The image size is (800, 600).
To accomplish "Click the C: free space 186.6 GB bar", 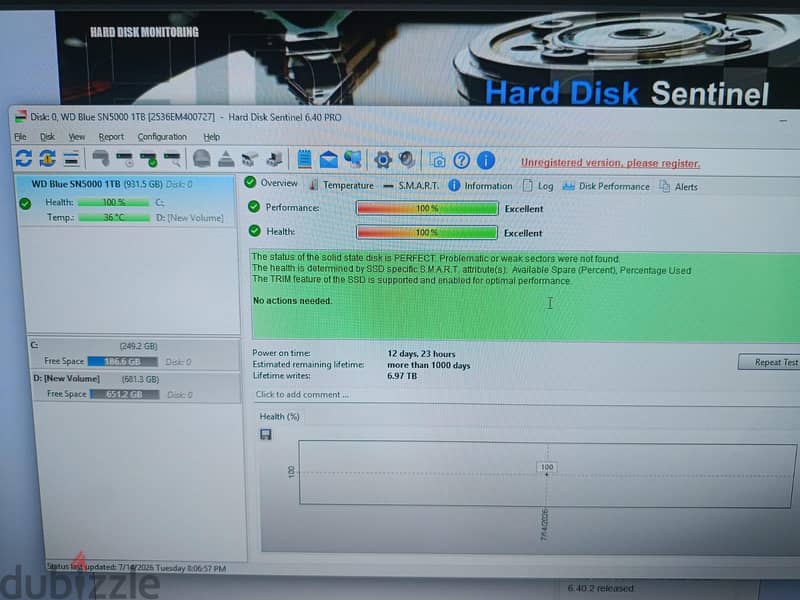I will point(122,362).
